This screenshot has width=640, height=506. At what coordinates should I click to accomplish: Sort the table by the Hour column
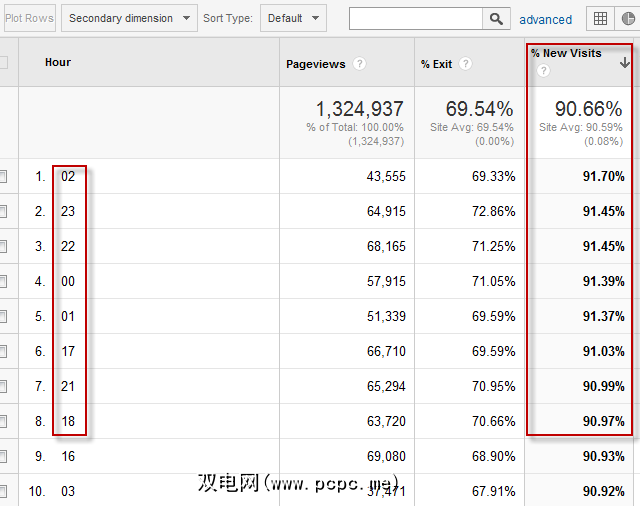click(58, 63)
